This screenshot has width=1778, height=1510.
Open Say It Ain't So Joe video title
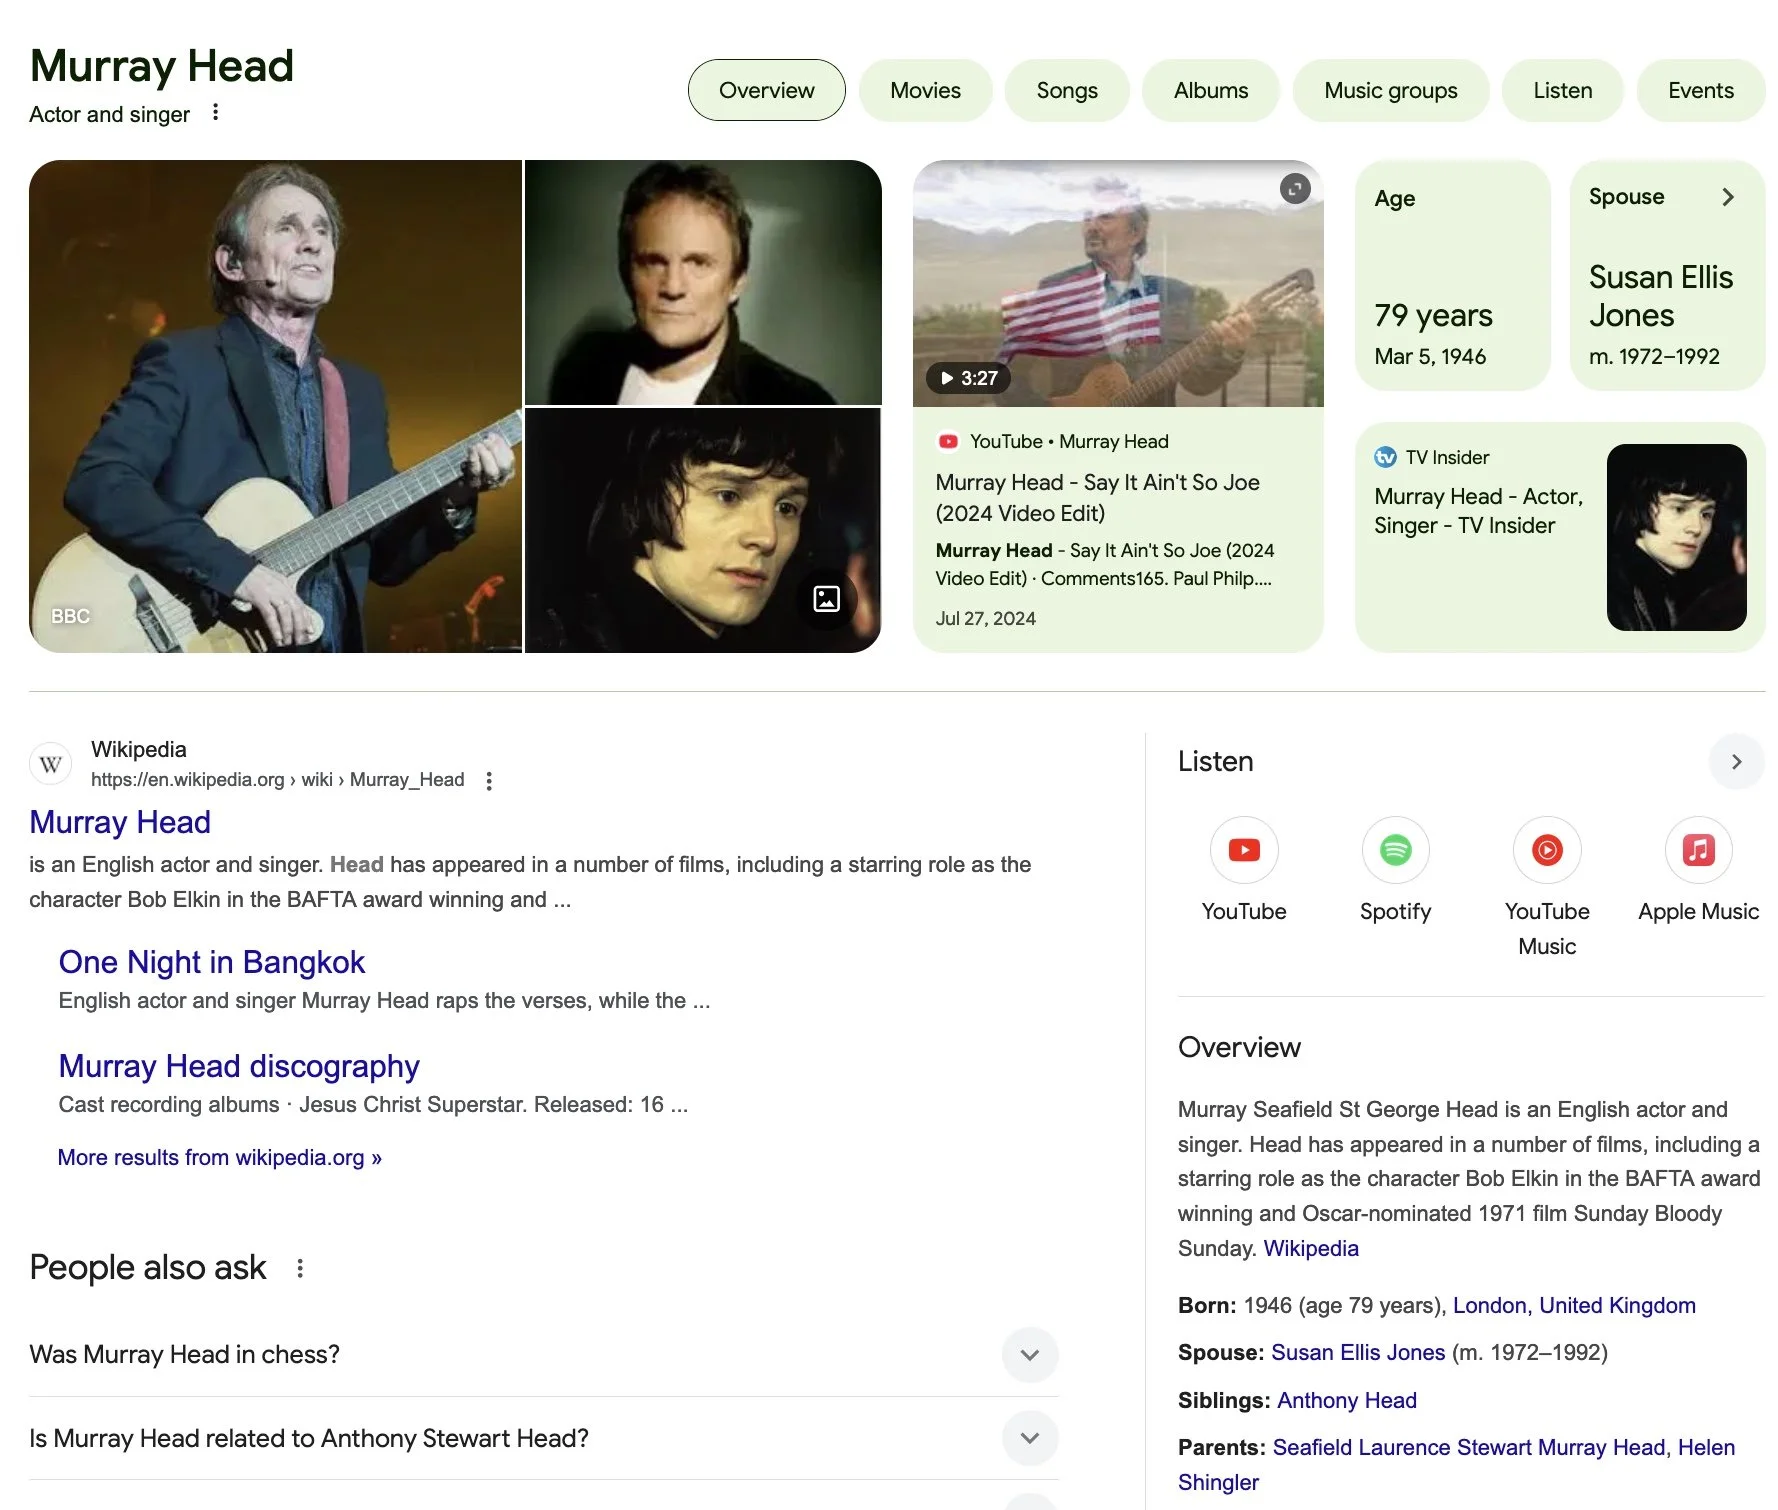pos(1097,497)
